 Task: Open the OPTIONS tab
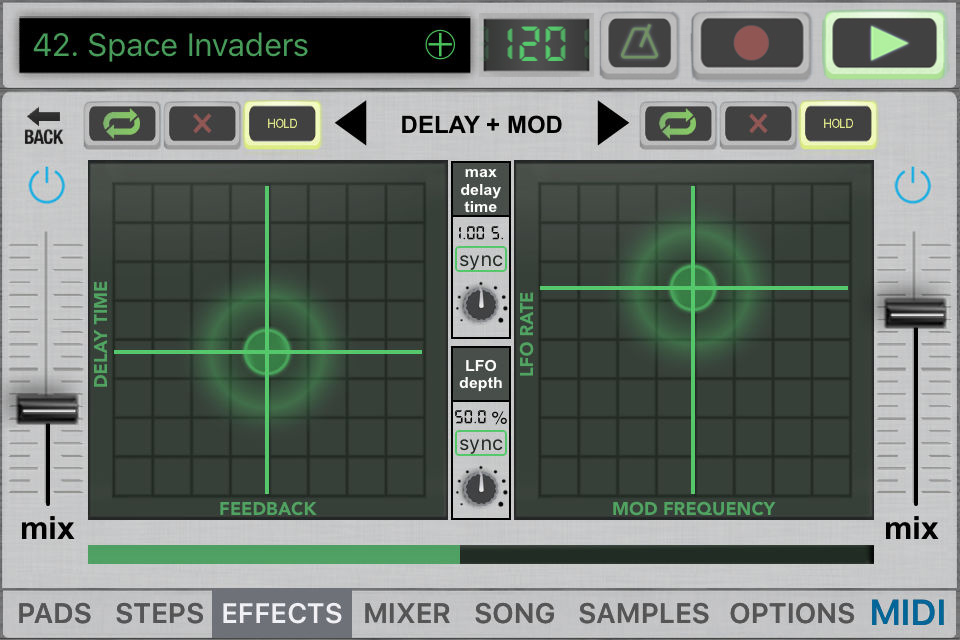coord(792,613)
